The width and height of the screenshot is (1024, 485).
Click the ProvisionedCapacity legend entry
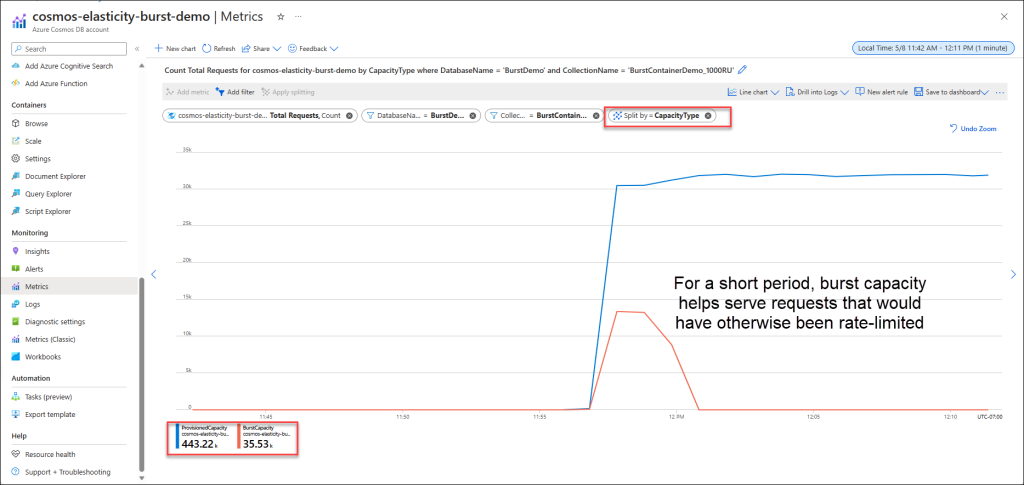click(x=204, y=438)
